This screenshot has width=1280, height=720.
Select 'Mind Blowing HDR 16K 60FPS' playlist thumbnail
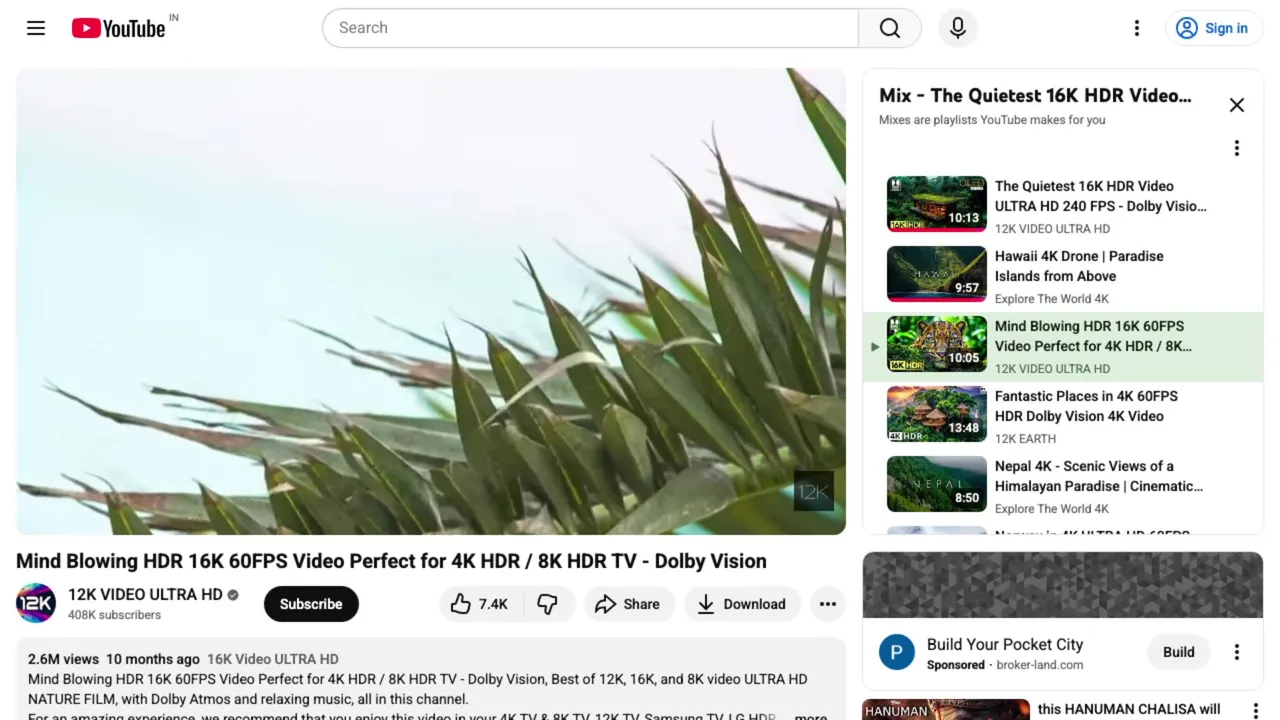(x=936, y=344)
